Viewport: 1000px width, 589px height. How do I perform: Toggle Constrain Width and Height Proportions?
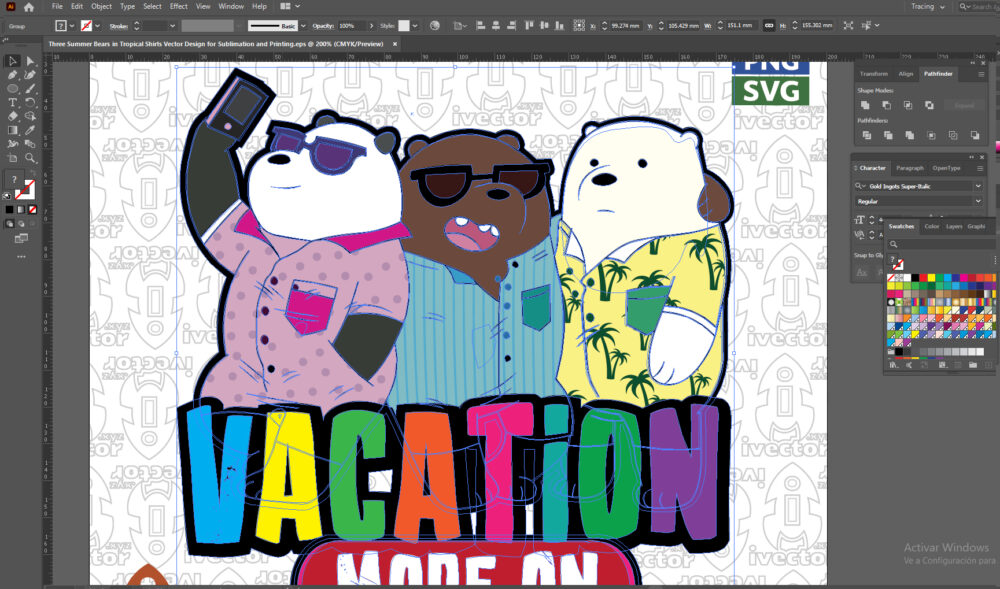[769, 25]
